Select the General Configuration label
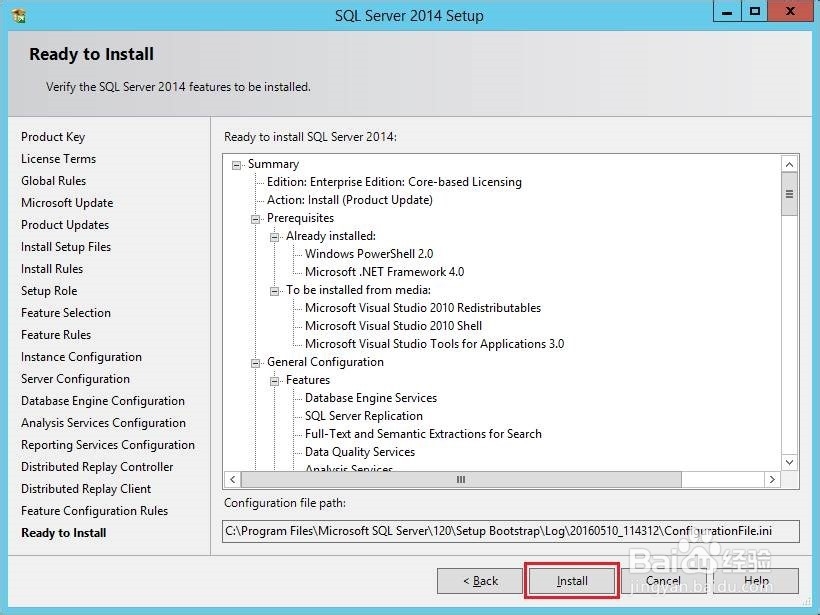Screen dimensions: 820x615 tap(325, 362)
